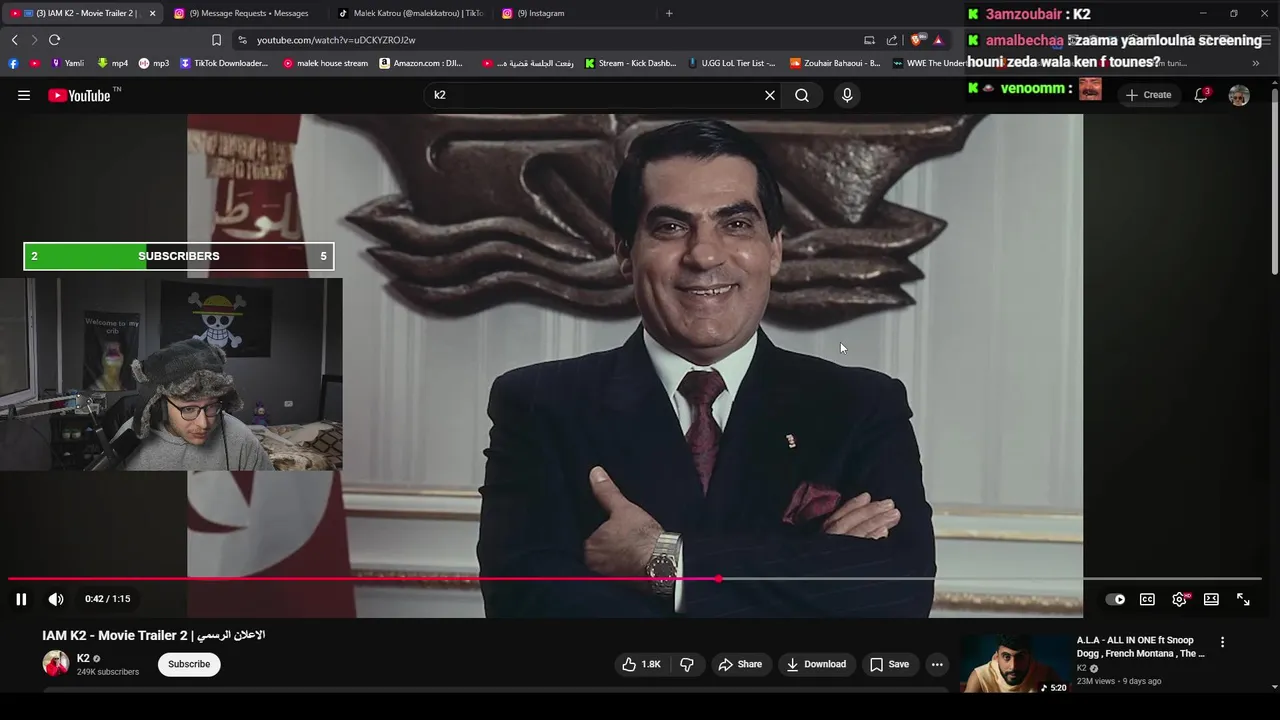Screen dimensions: 1280x720
Task: Clear the search box with the X
Action: (770, 95)
